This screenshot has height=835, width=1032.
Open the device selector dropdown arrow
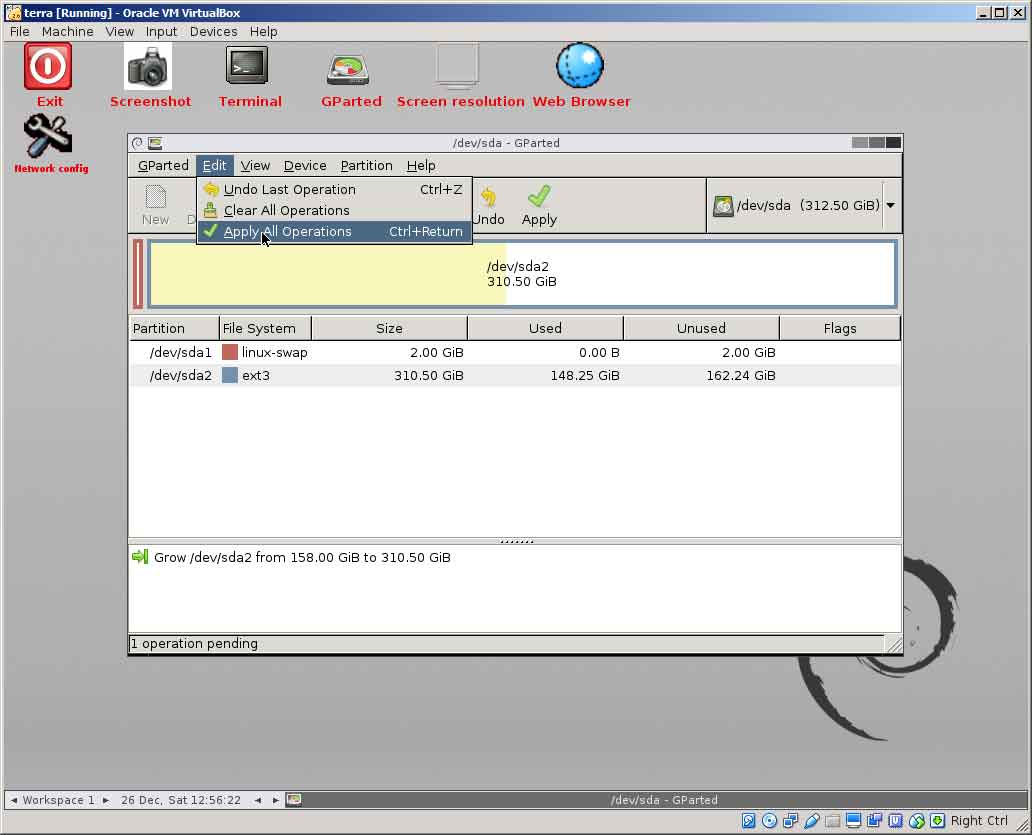tap(890, 205)
